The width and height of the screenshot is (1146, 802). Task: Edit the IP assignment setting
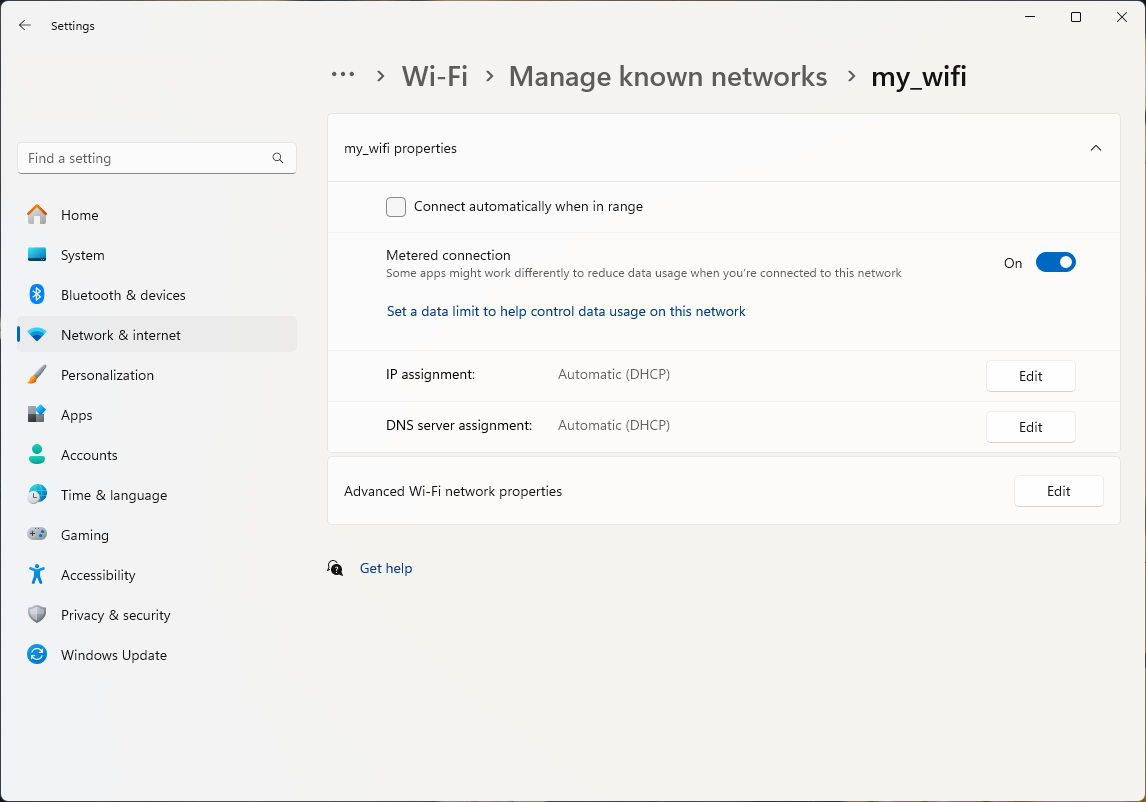(1030, 376)
